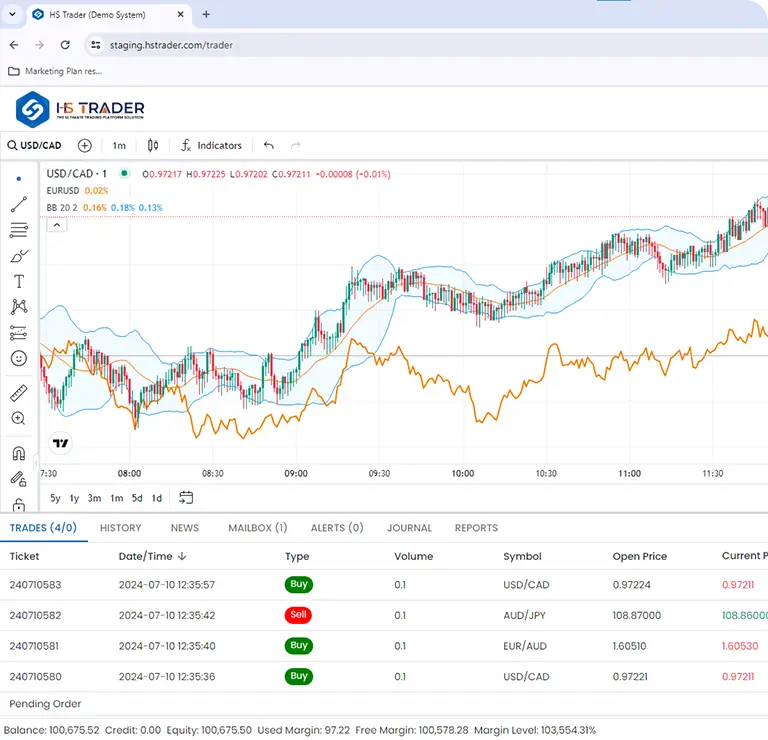Undo the last chart action
The width and height of the screenshot is (768, 740).
coord(269,146)
